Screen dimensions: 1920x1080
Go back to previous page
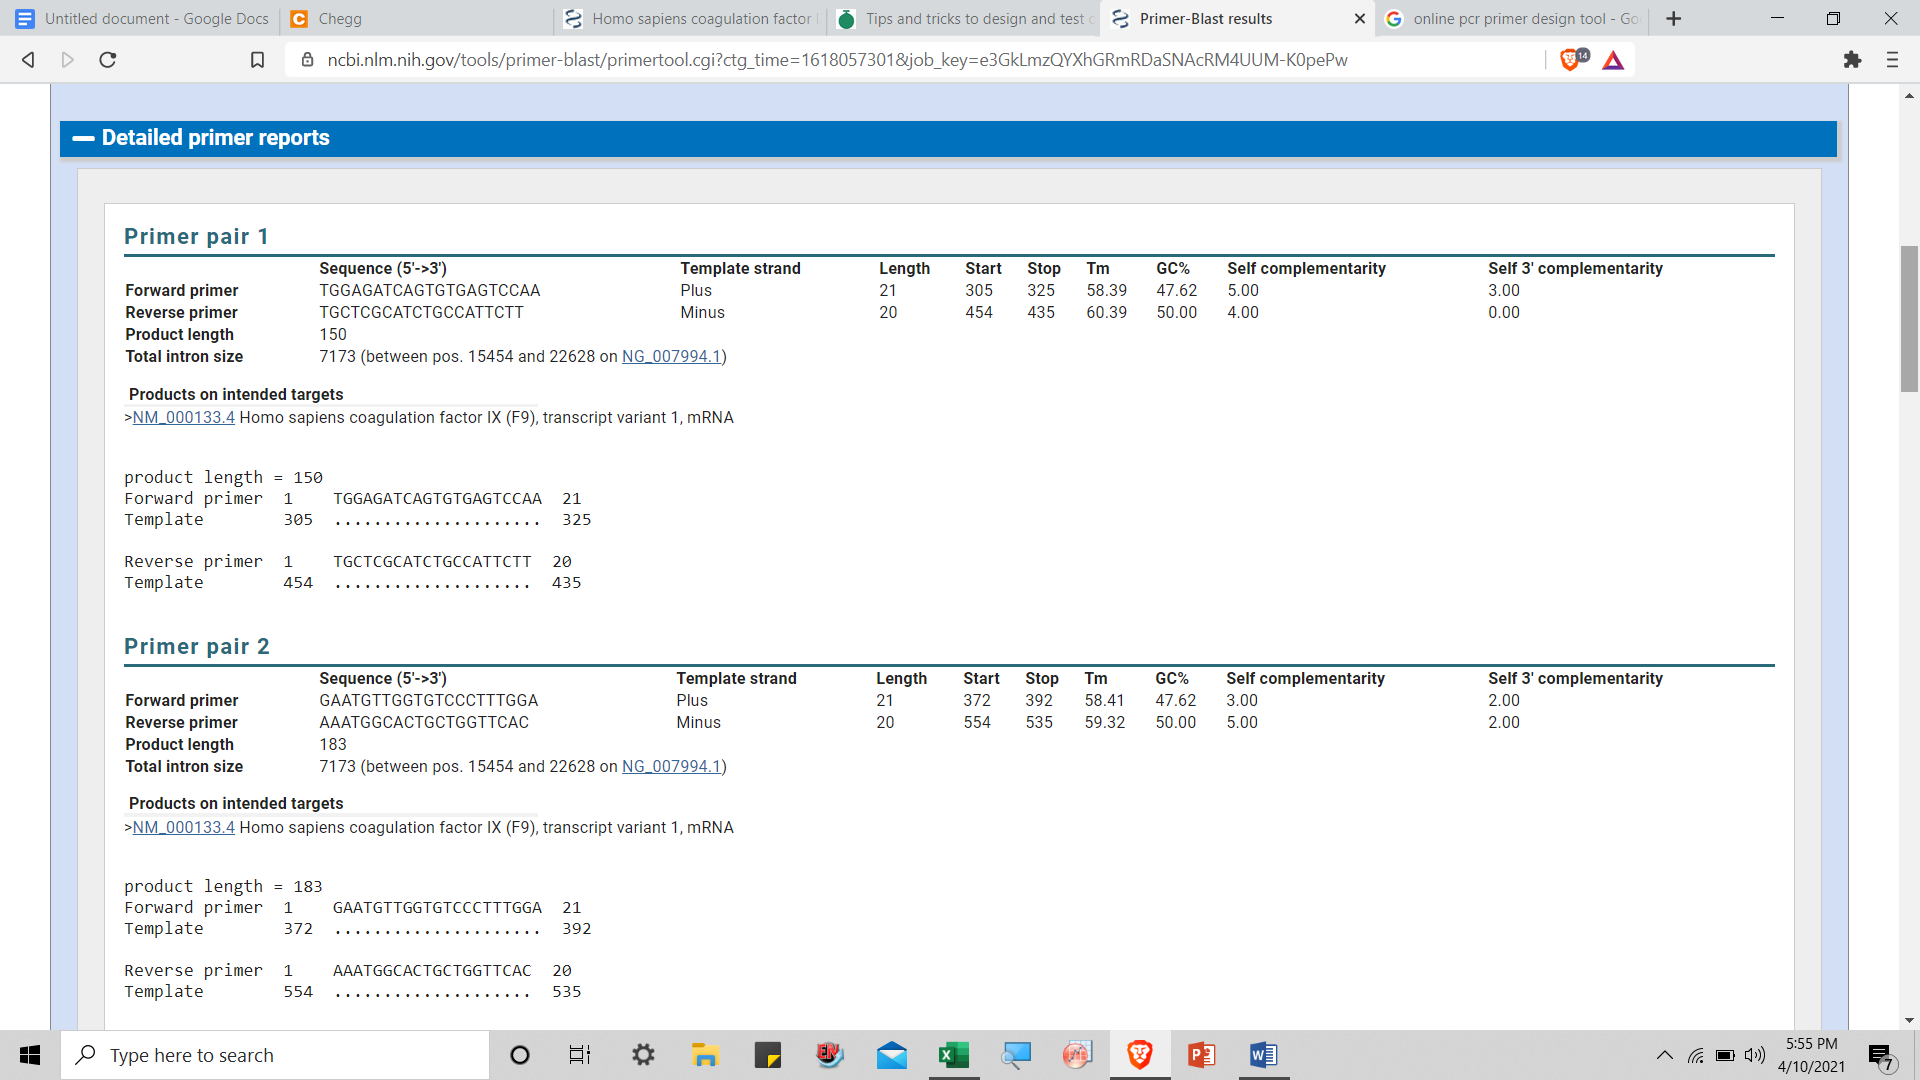(28, 60)
